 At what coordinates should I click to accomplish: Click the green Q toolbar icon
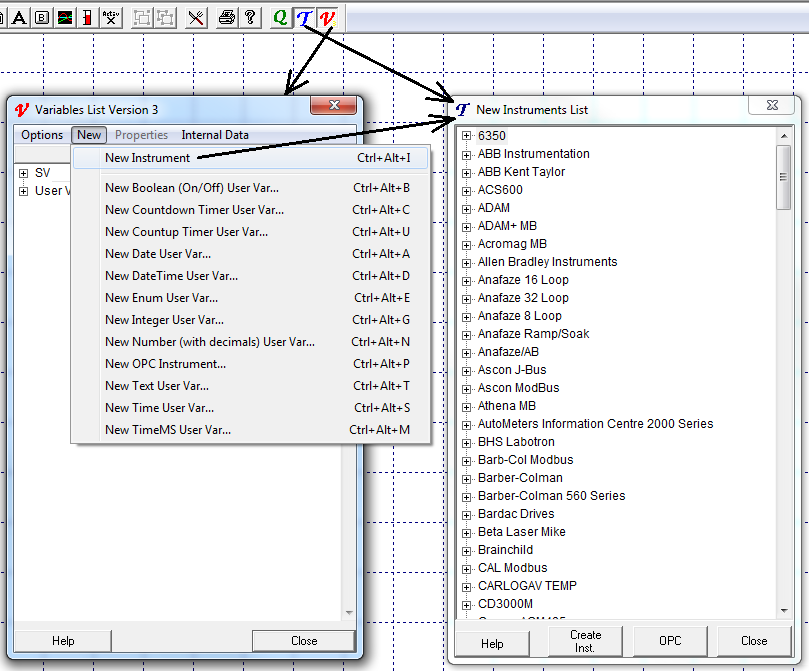280,17
